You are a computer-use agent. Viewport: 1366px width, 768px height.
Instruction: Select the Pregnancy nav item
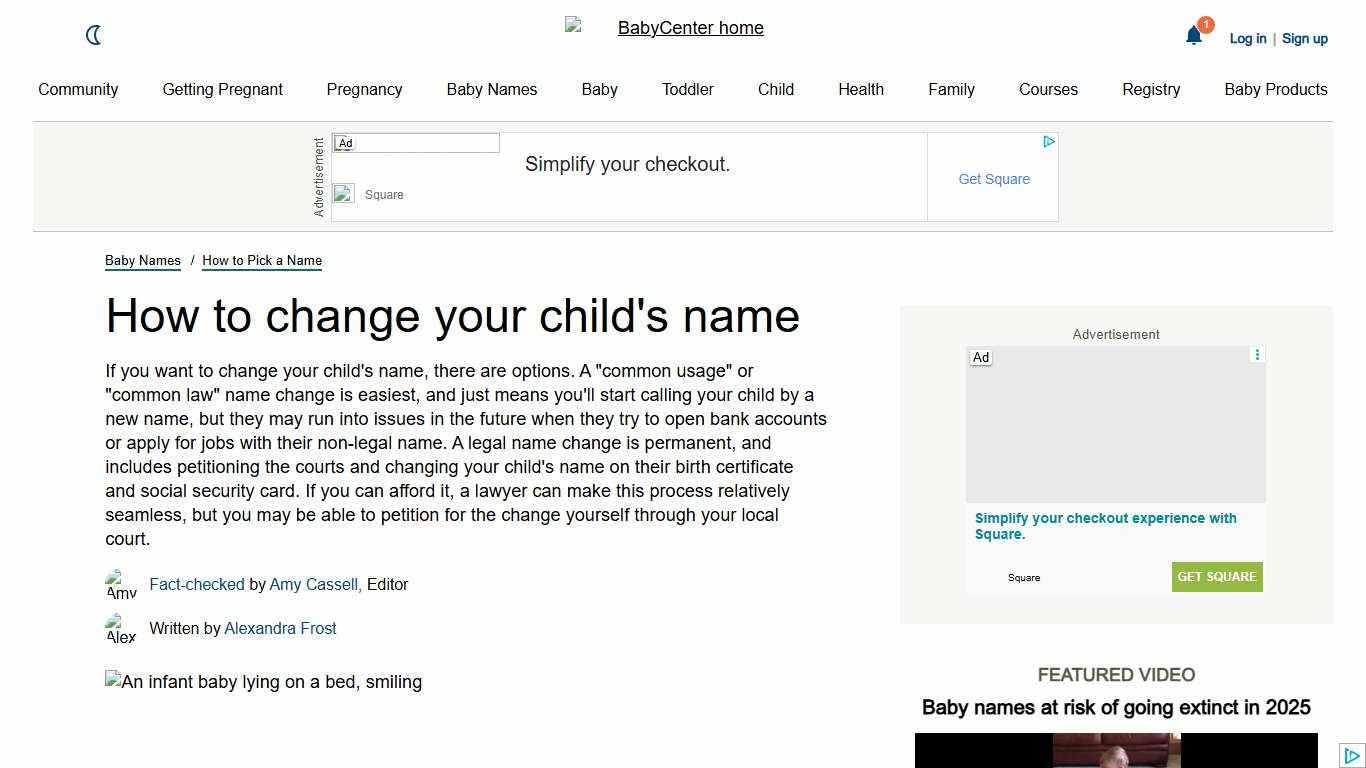(x=364, y=89)
